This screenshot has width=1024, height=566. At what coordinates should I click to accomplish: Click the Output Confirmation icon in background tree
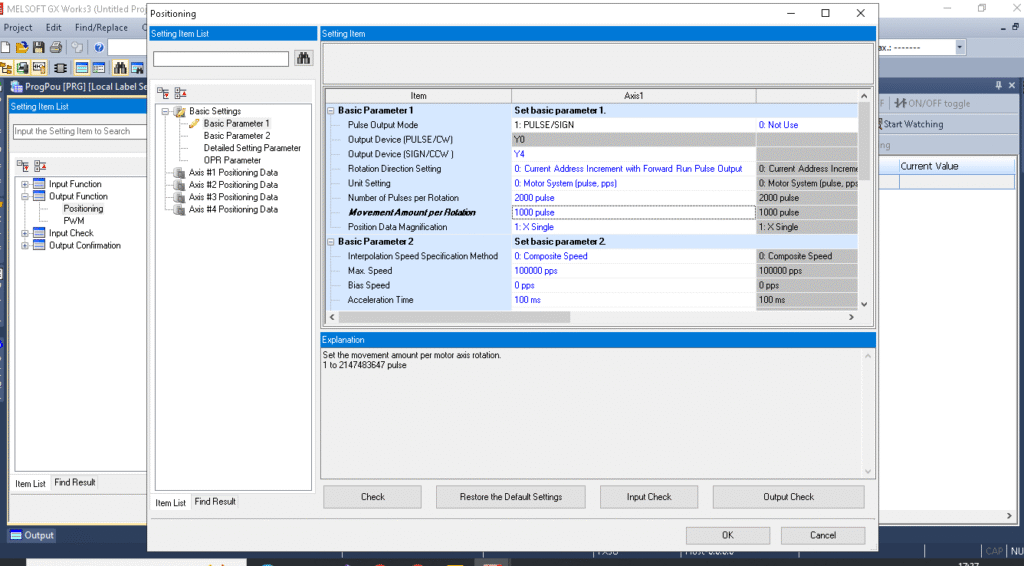coord(39,245)
